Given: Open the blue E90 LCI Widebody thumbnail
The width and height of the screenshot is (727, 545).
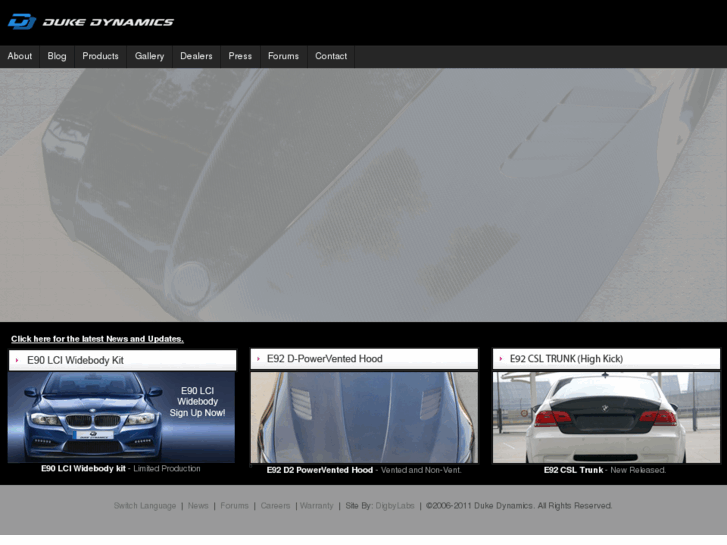Looking at the screenshot, I should click(x=121, y=417).
